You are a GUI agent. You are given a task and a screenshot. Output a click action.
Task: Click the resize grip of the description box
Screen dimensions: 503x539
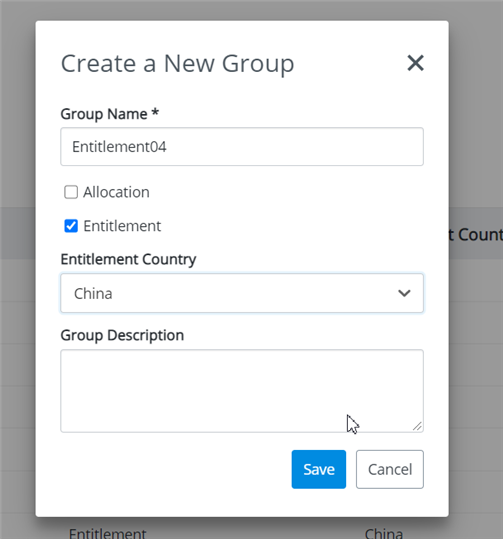(x=417, y=426)
